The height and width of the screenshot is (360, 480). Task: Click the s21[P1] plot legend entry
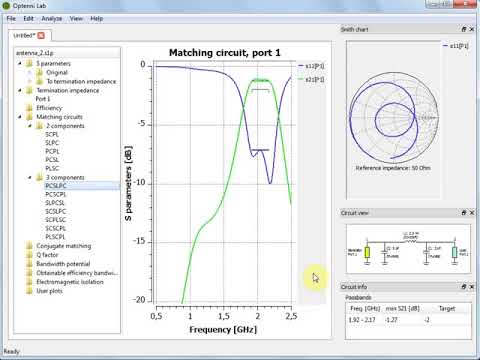pos(311,79)
